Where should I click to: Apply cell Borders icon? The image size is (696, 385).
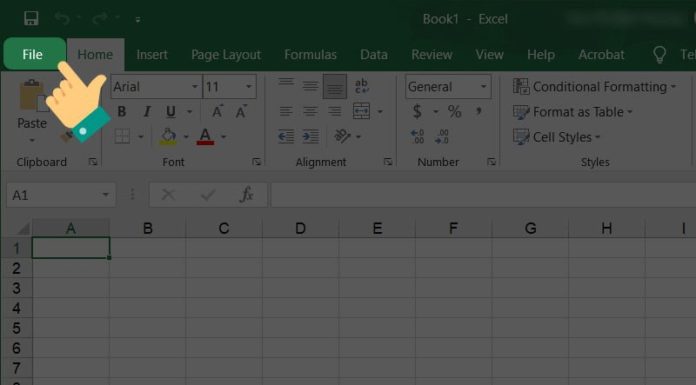tap(122, 136)
